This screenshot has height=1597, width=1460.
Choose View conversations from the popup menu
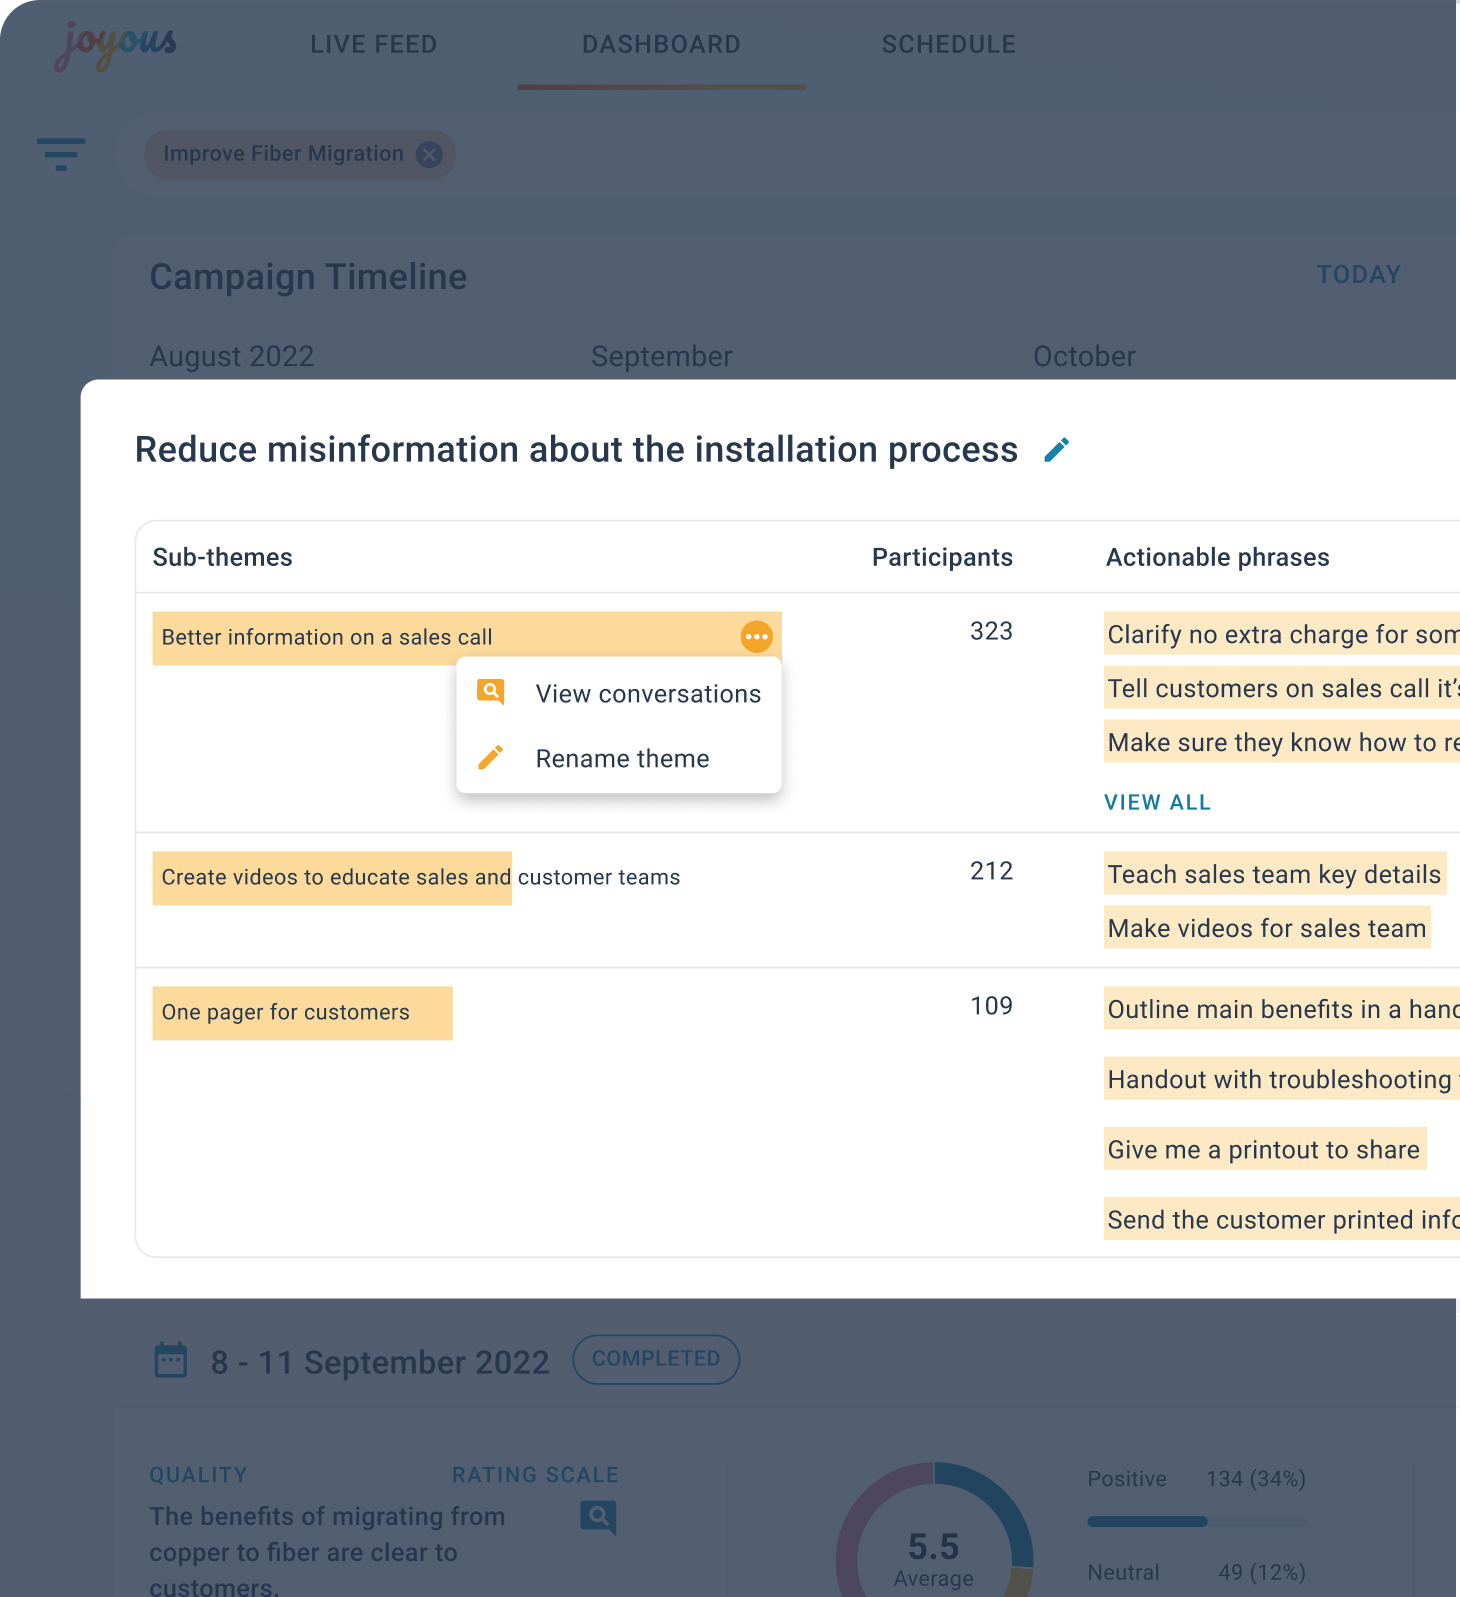[648, 694]
